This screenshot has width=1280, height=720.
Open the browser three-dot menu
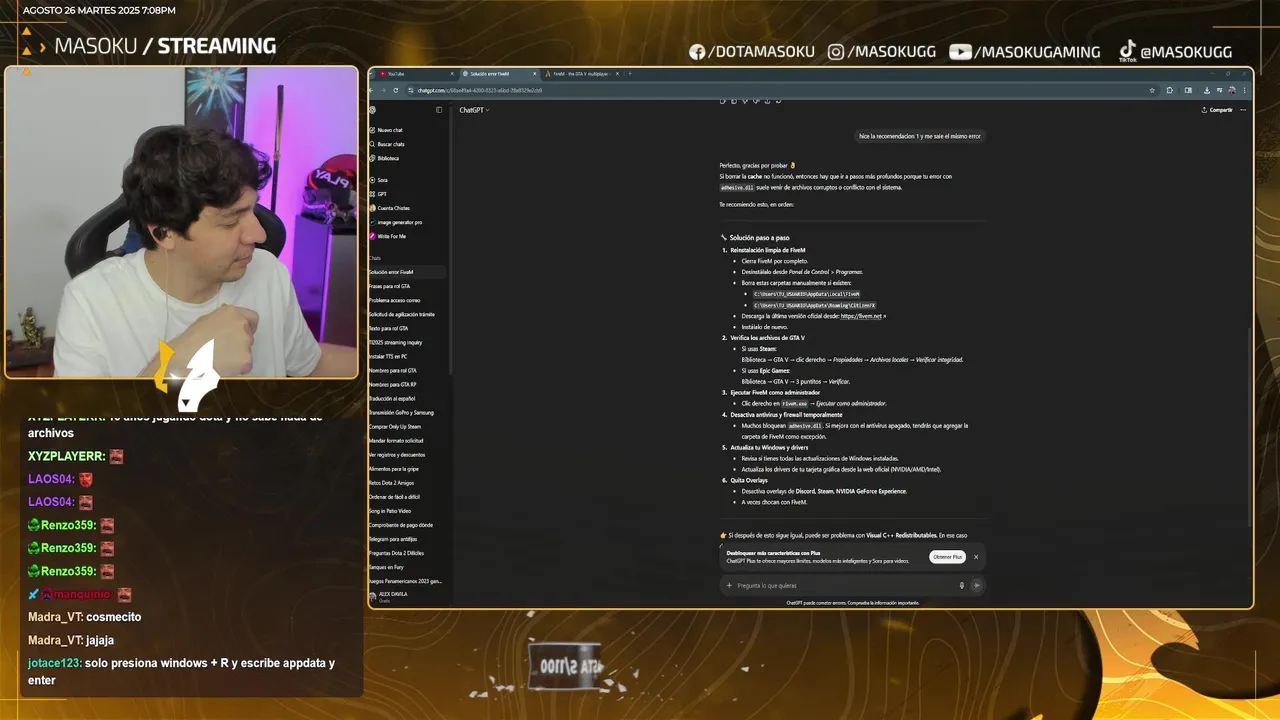[1244, 90]
